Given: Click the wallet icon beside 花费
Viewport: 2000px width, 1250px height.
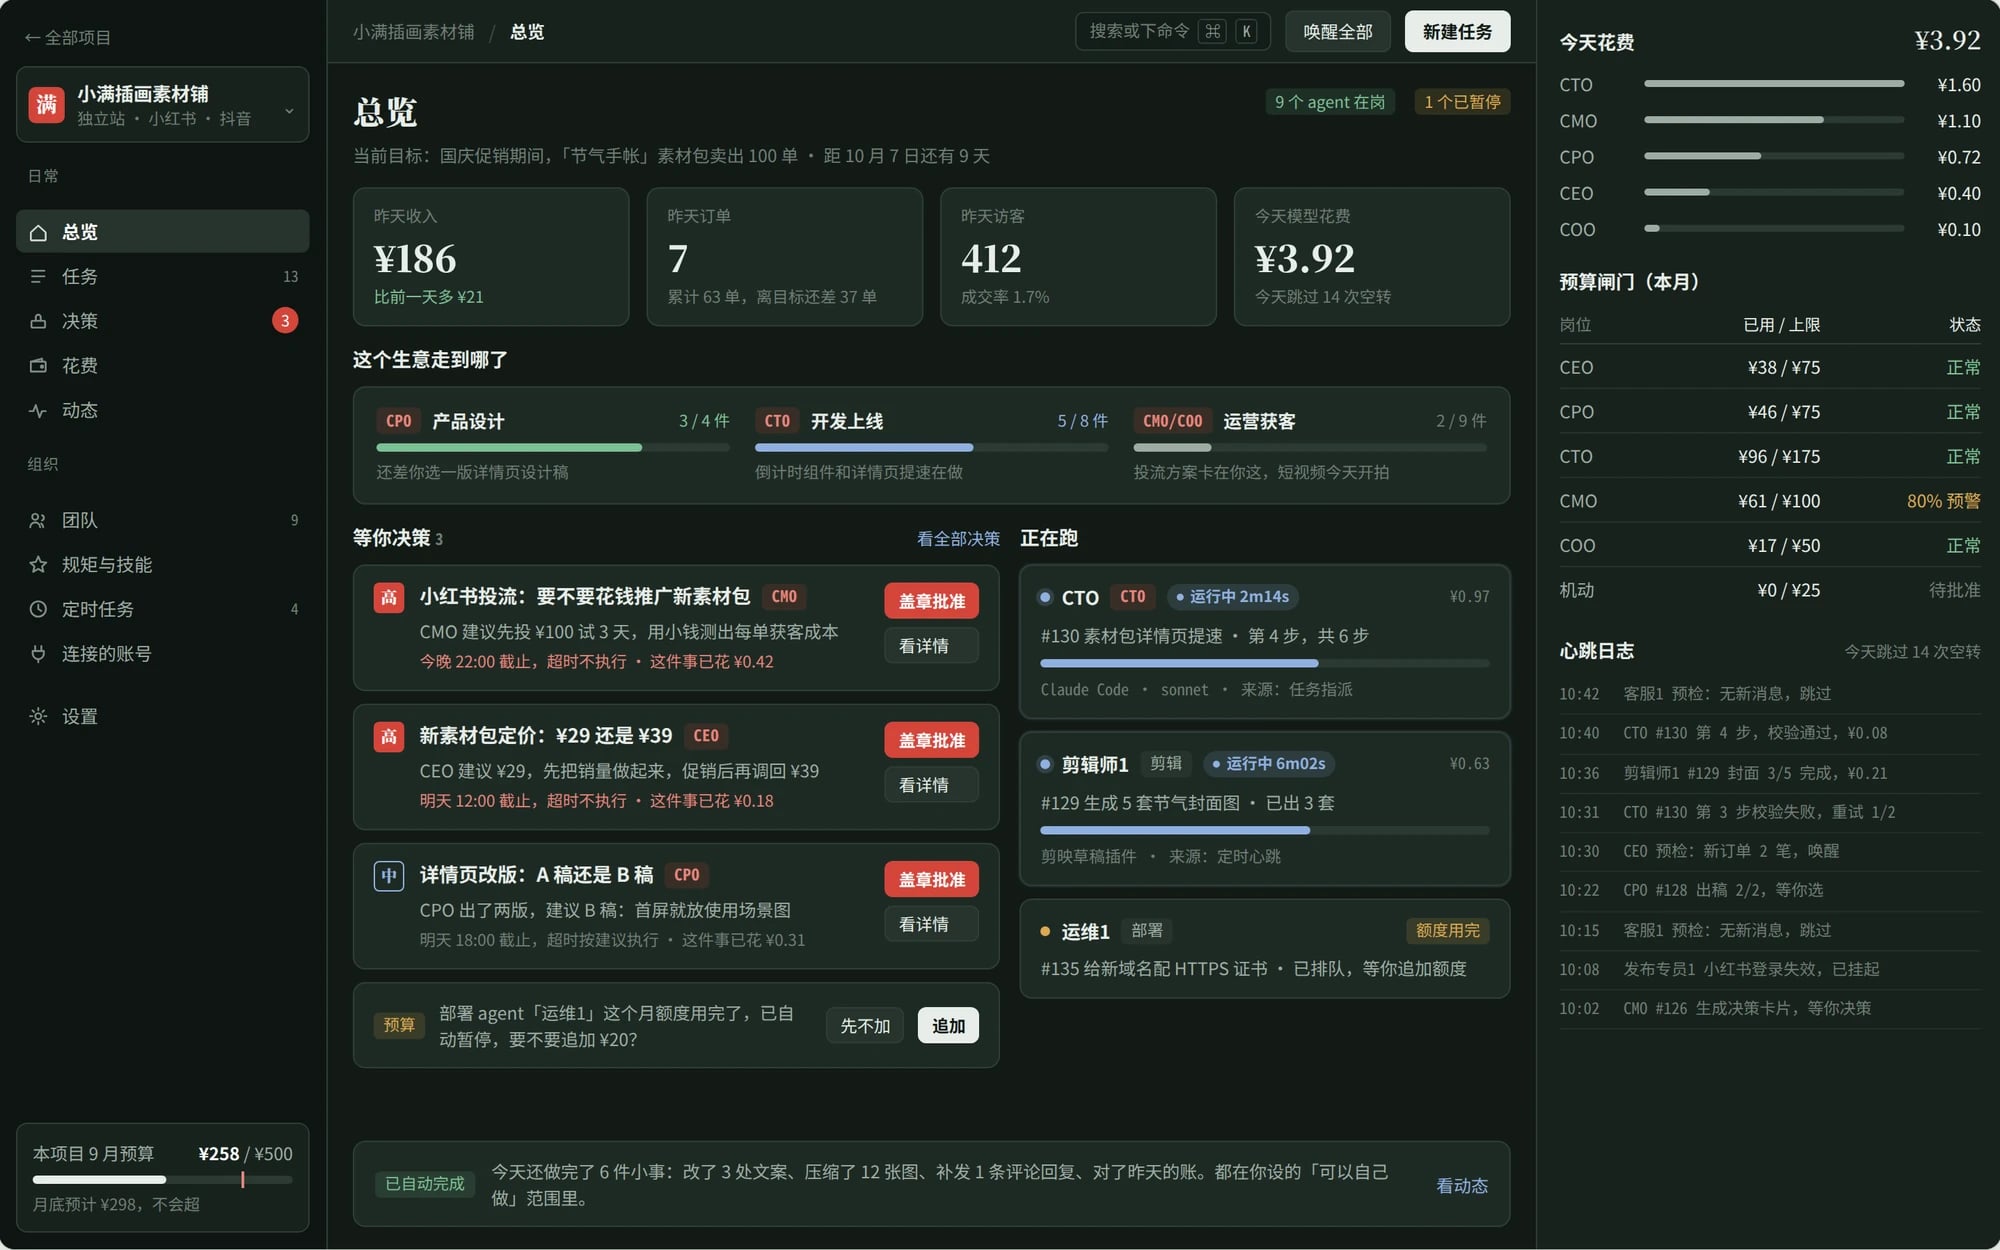Looking at the screenshot, I should [x=38, y=365].
